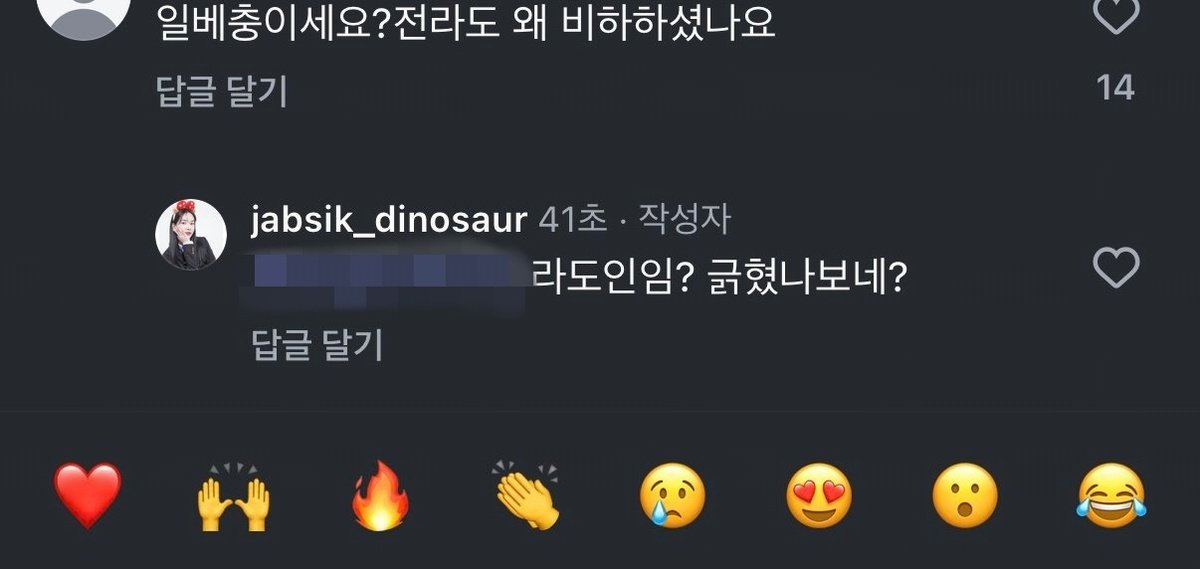Image resolution: width=1200 pixels, height=569 pixels.
Task: Select the raised hands emoji
Action: point(233,496)
